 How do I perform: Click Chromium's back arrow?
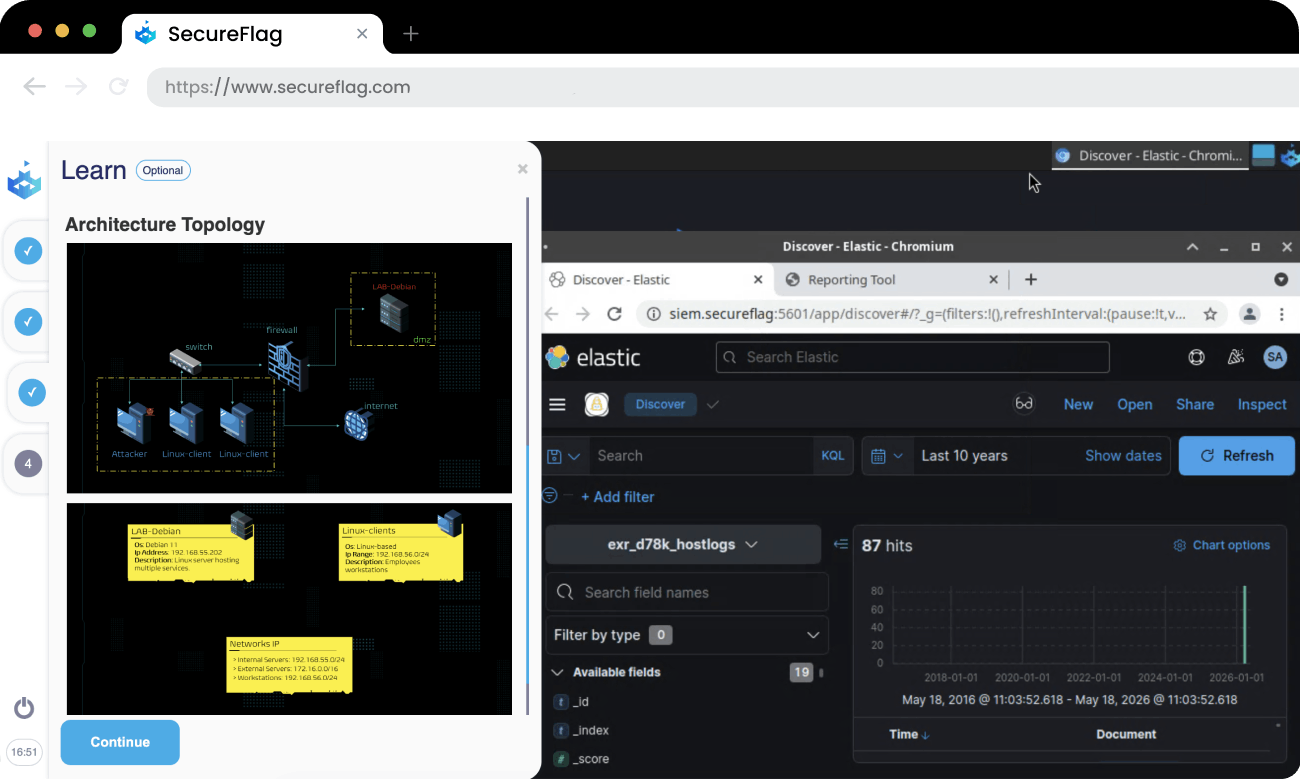pyautogui.click(x=551, y=314)
